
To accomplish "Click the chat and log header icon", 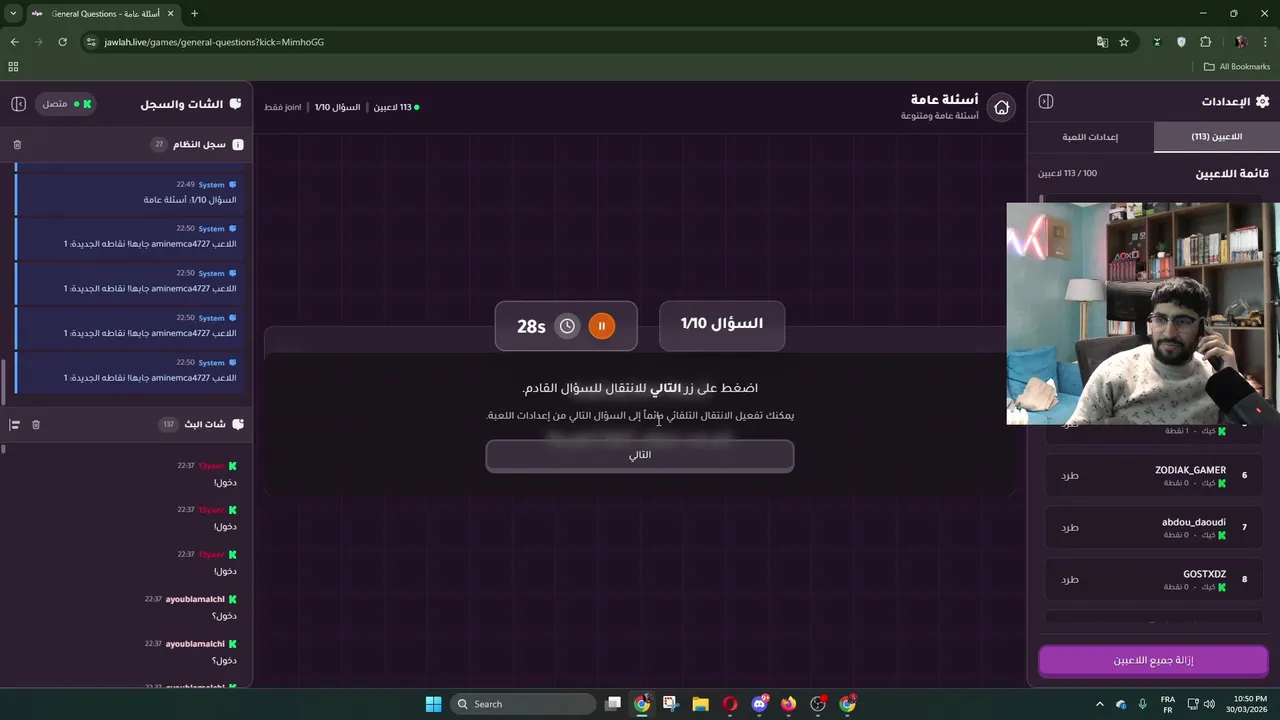I will click(236, 104).
